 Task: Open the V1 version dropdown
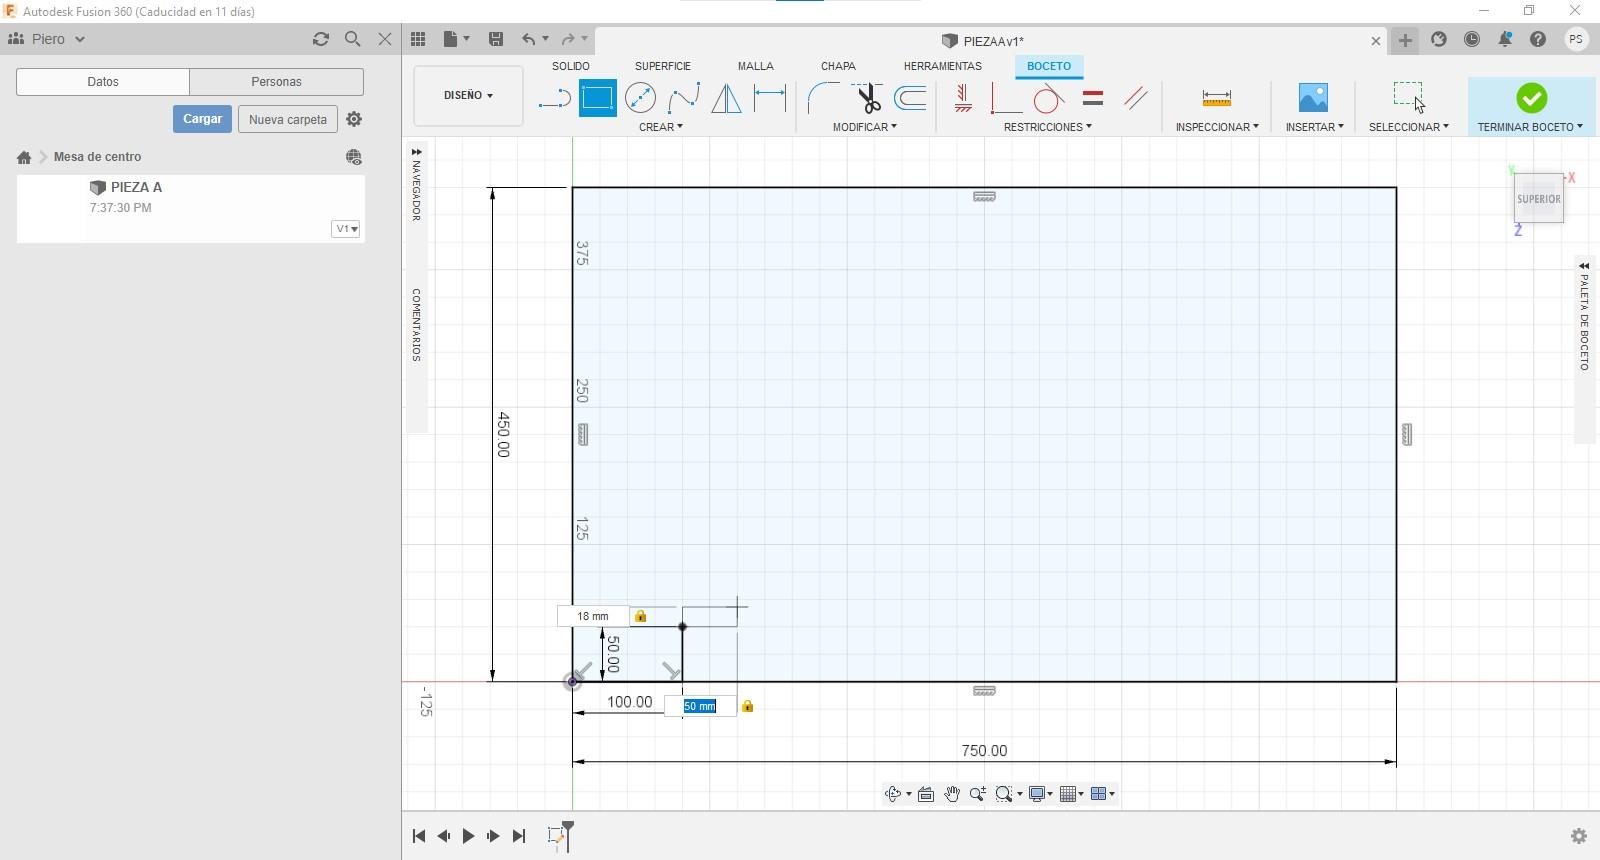pos(346,229)
